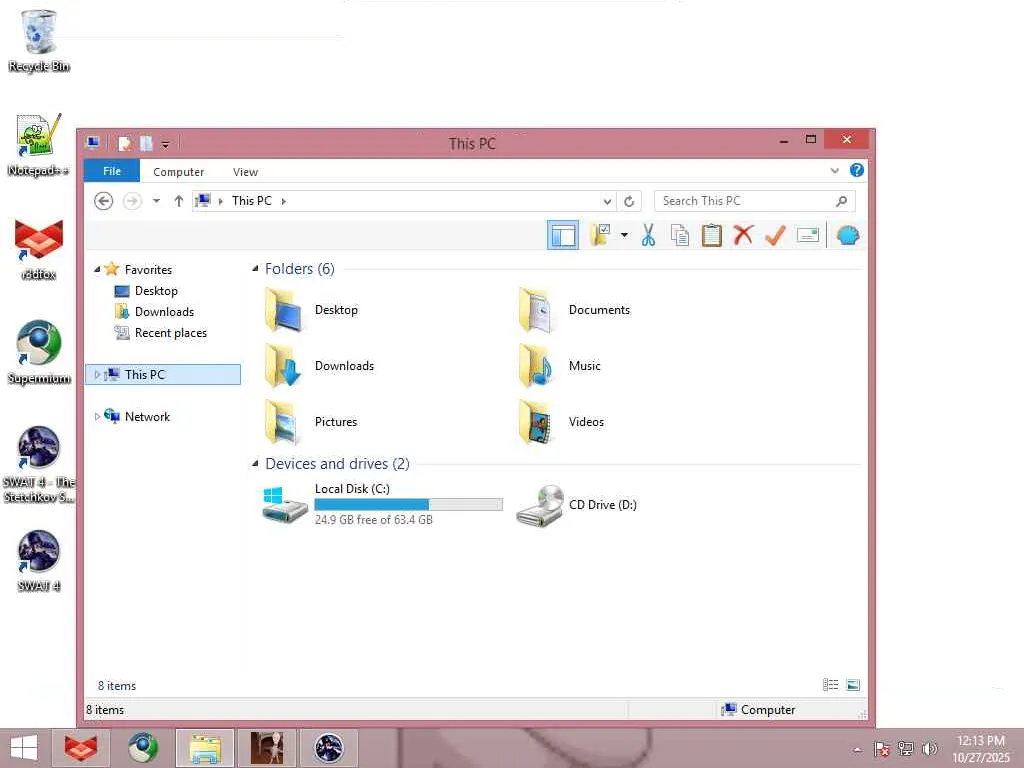Go back with the Back arrow
Image resolution: width=1024 pixels, height=768 pixels.
[x=103, y=201]
